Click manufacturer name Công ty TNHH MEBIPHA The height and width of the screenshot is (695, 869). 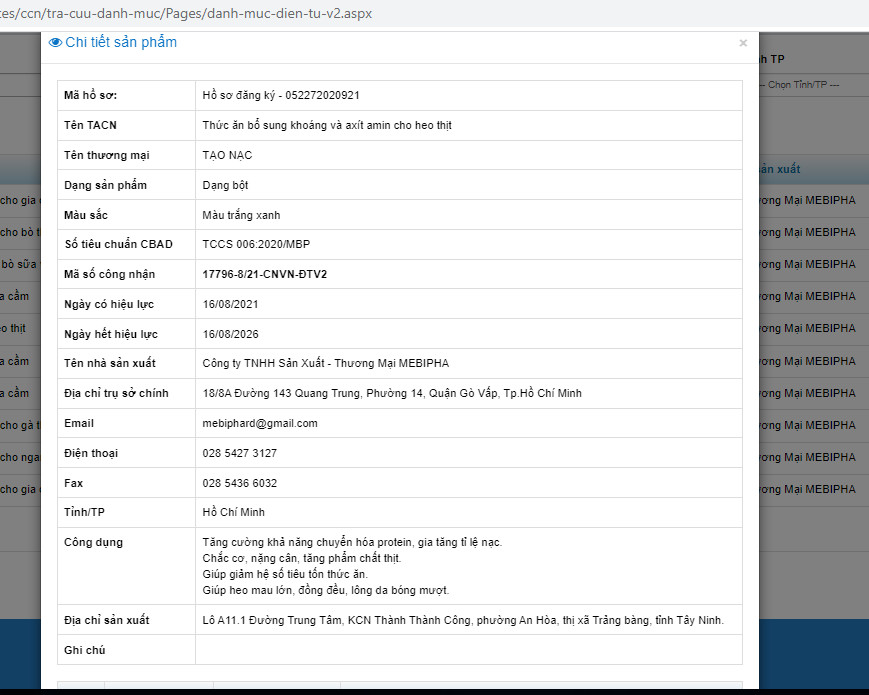pyautogui.click(x=325, y=364)
